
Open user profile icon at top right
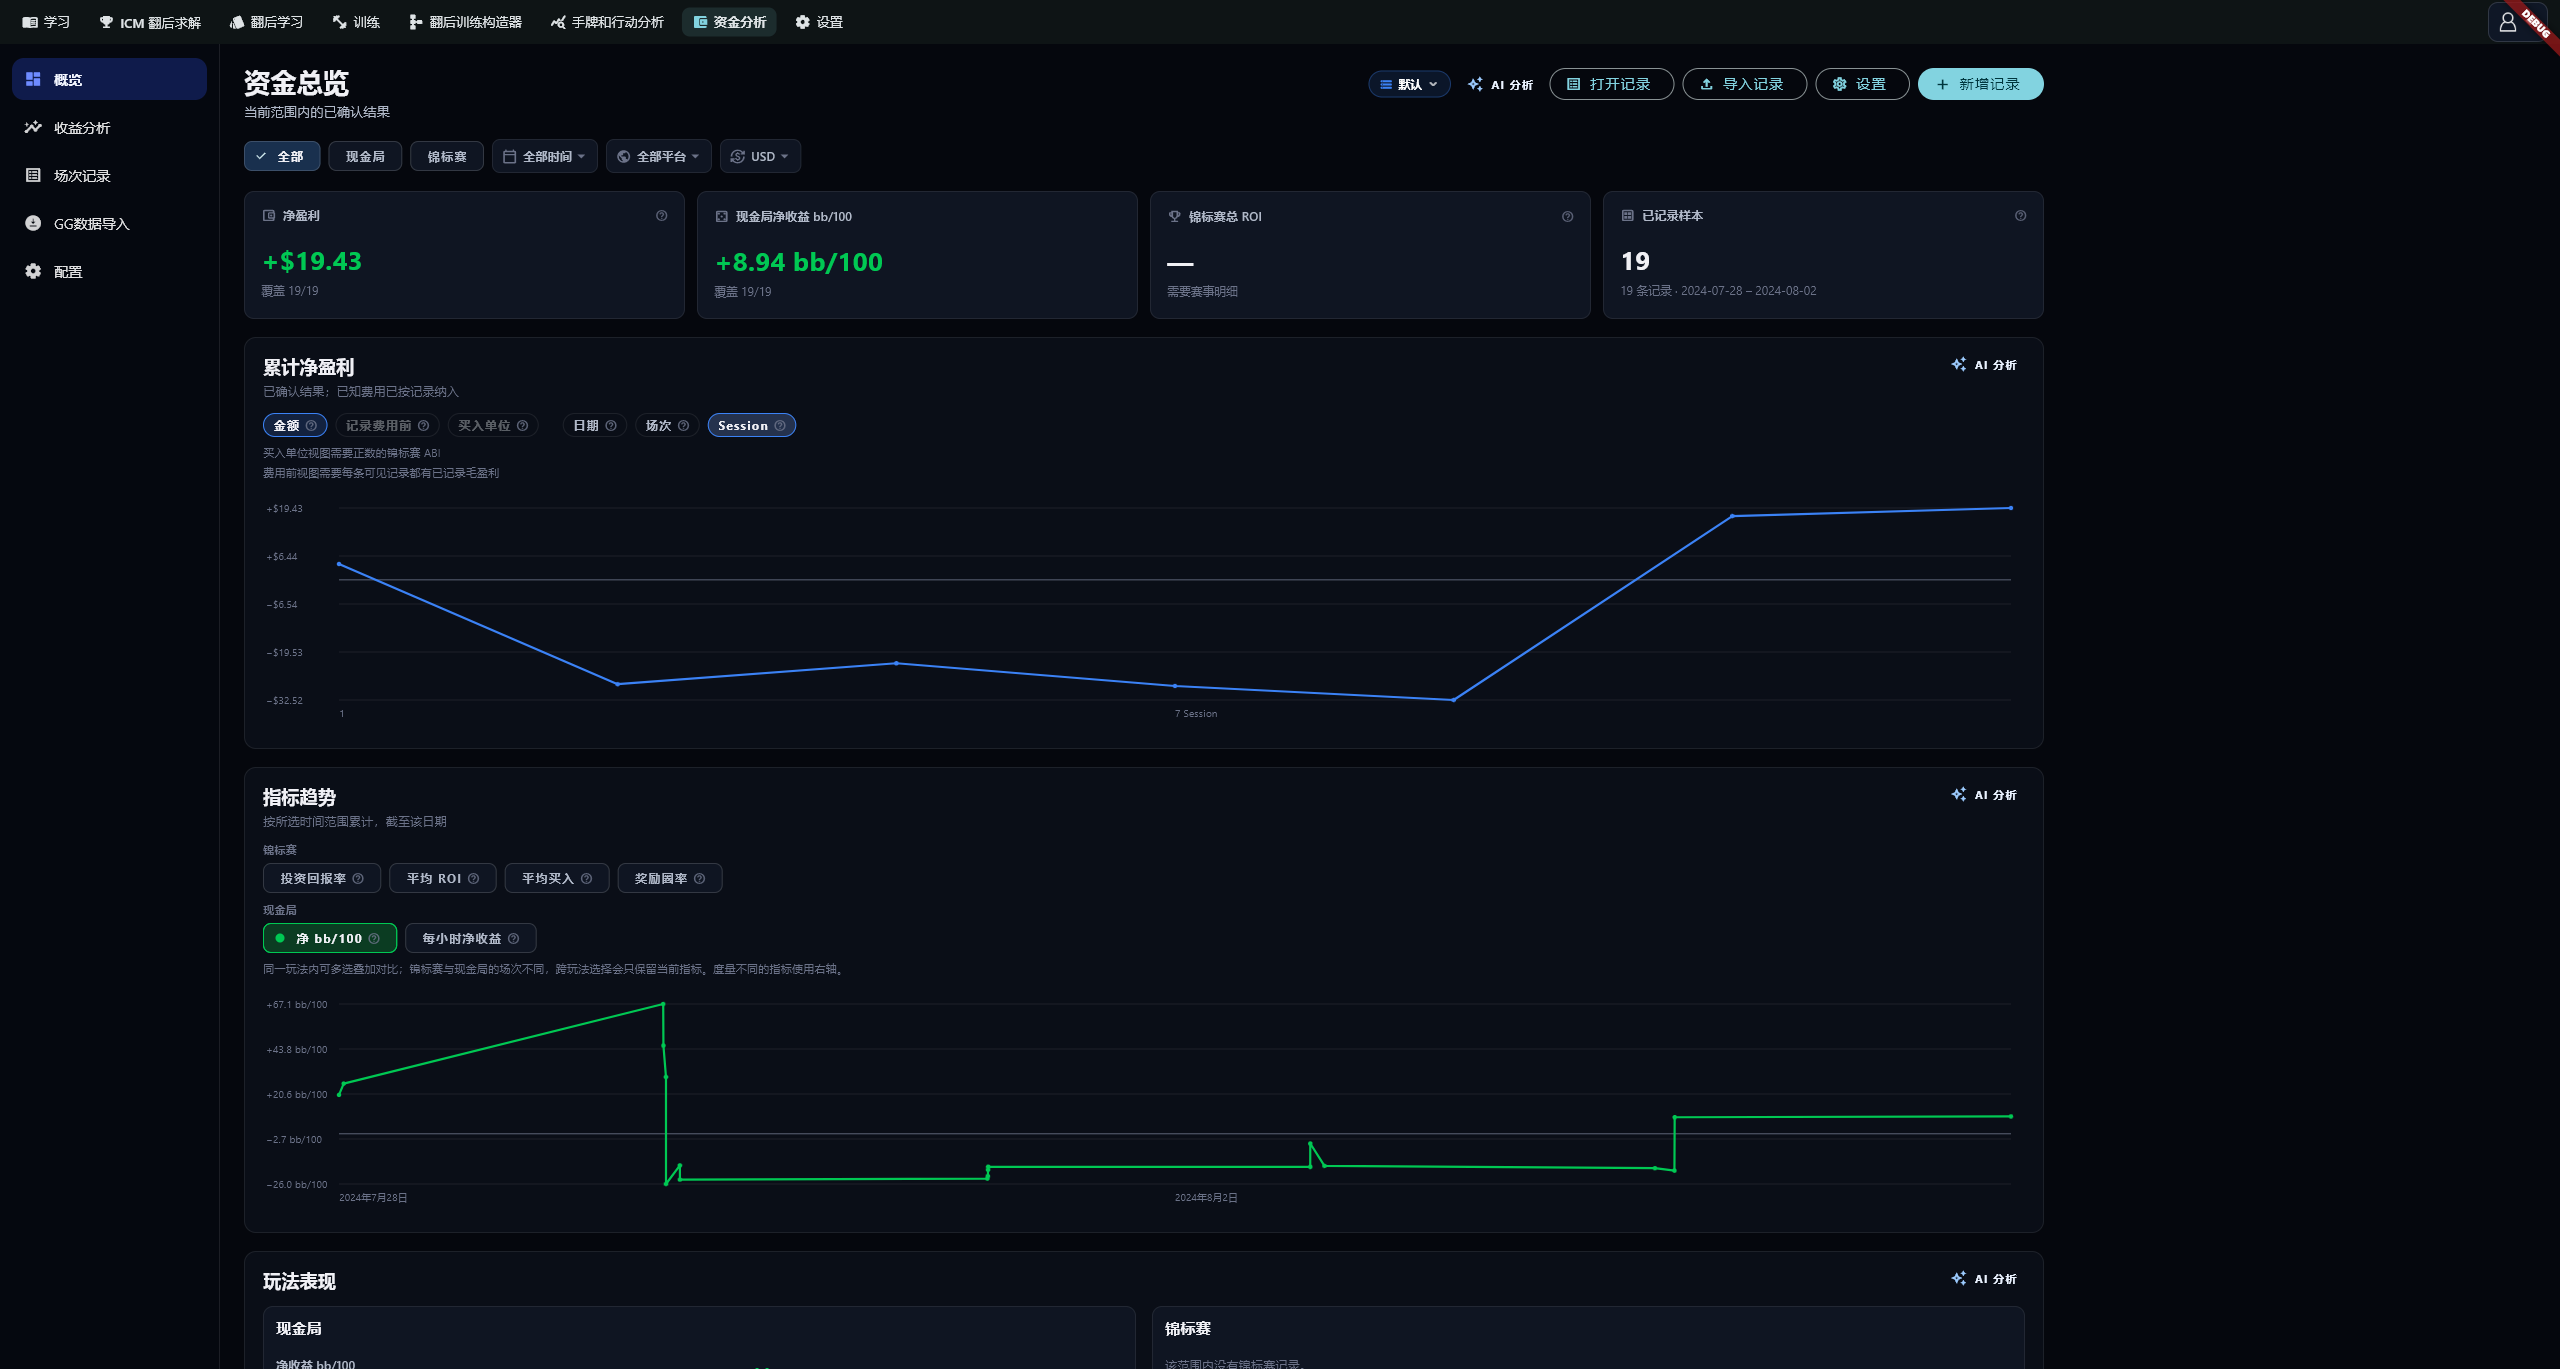pos(2507,22)
